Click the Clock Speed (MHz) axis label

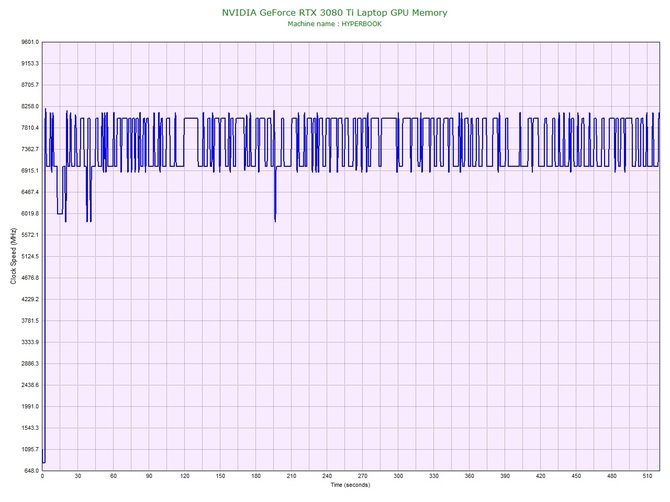coord(13,256)
